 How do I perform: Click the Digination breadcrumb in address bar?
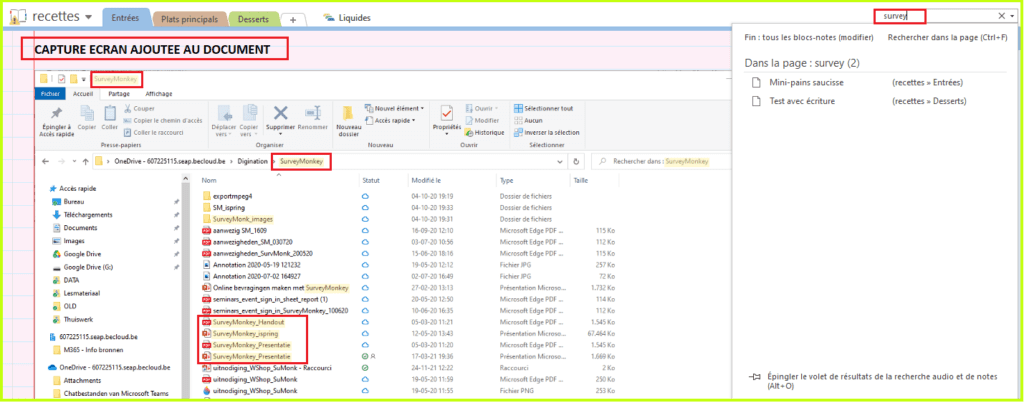[253, 161]
